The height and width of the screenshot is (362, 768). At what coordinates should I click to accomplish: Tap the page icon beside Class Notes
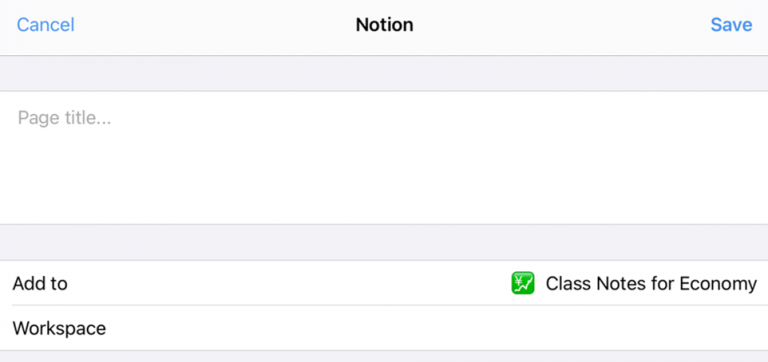click(x=523, y=283)
